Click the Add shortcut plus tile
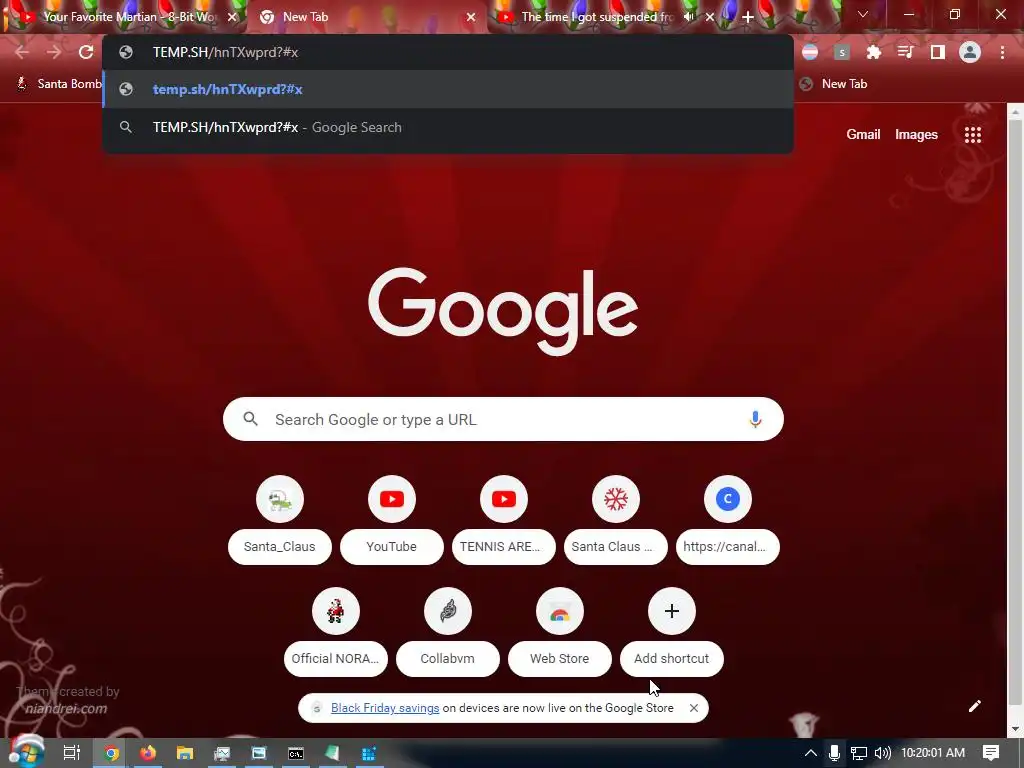Viewport: 1024px width, 768px height. point(671,632)
